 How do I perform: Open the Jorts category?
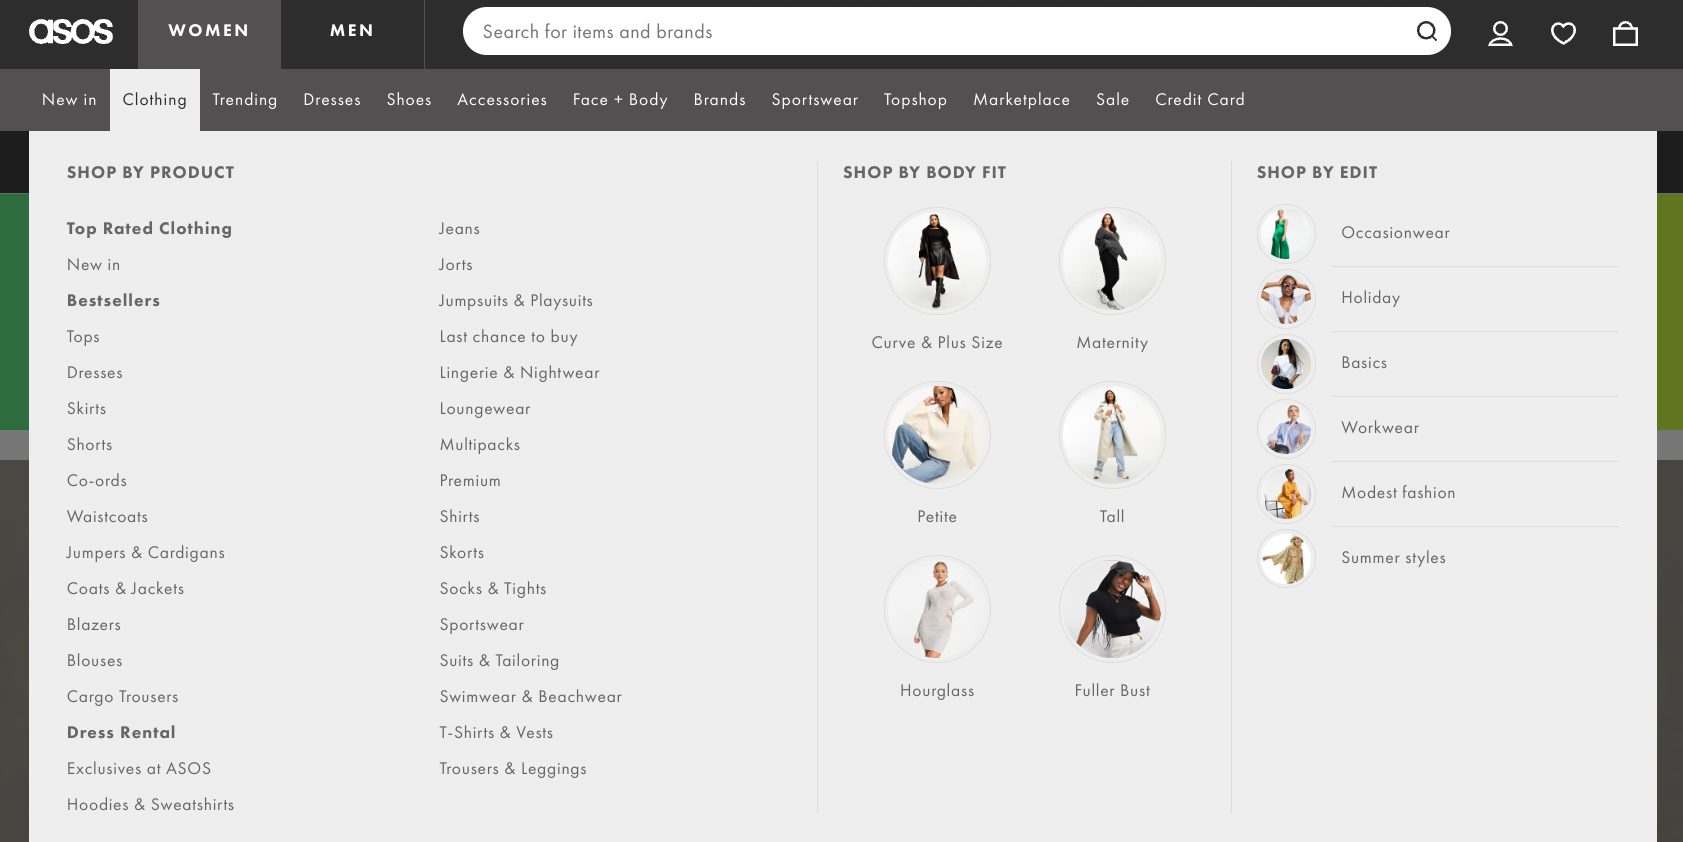point(456,264)
